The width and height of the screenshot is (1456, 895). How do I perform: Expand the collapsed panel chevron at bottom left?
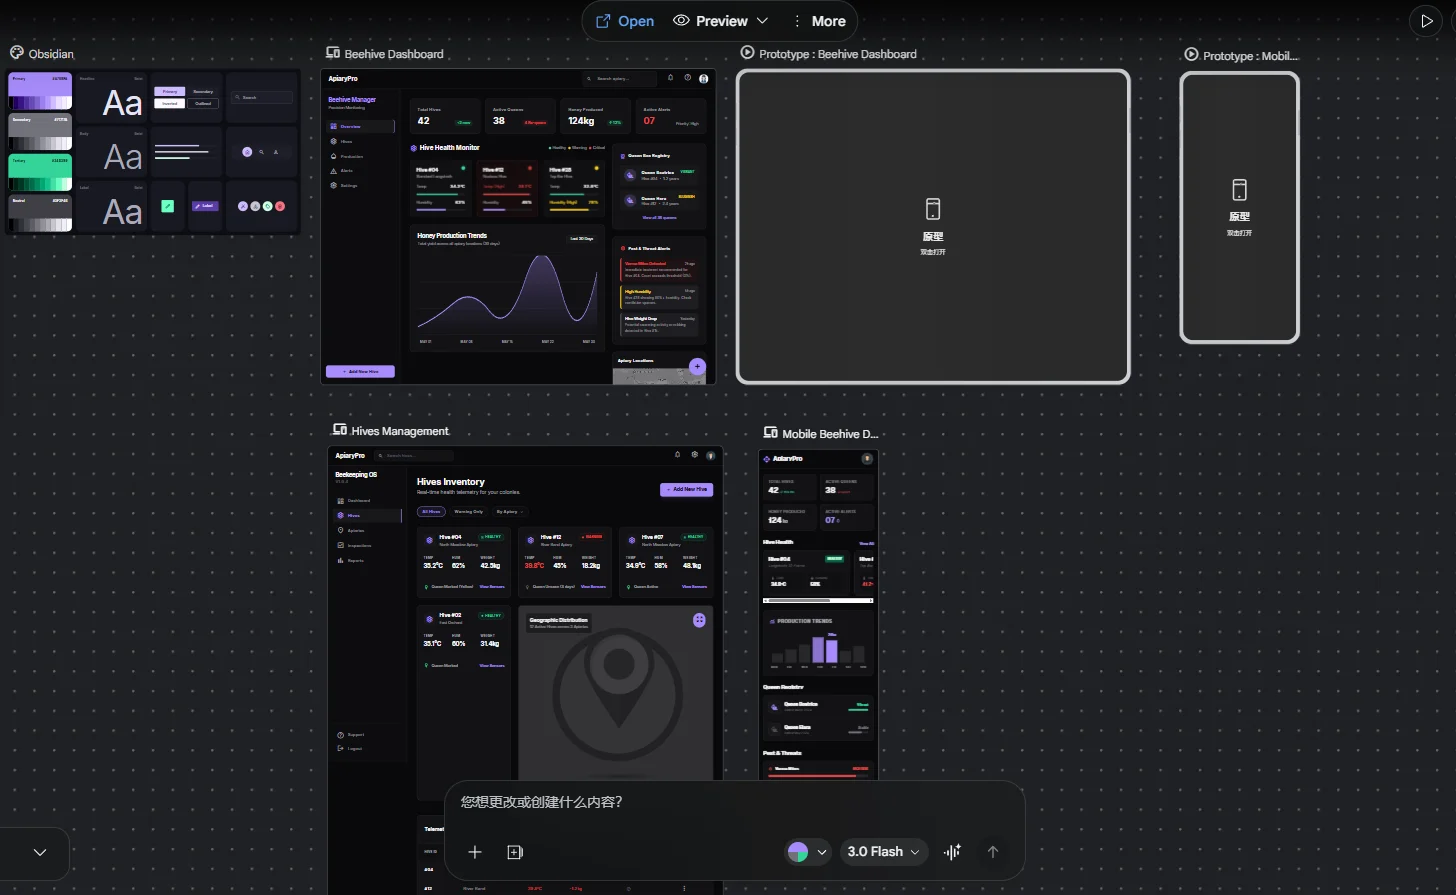(40, 852)
